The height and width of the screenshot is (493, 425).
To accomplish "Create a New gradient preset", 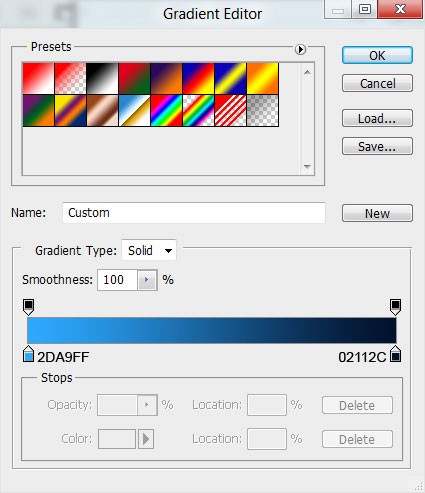I will [x=377, y=213].
